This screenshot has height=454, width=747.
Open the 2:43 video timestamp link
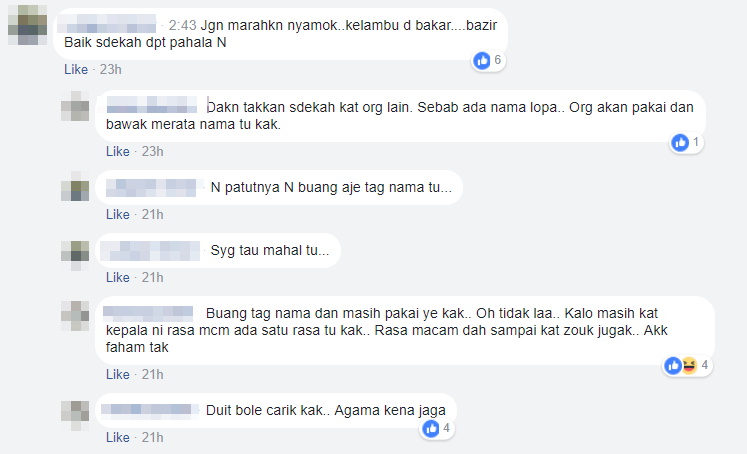[182, 25]
